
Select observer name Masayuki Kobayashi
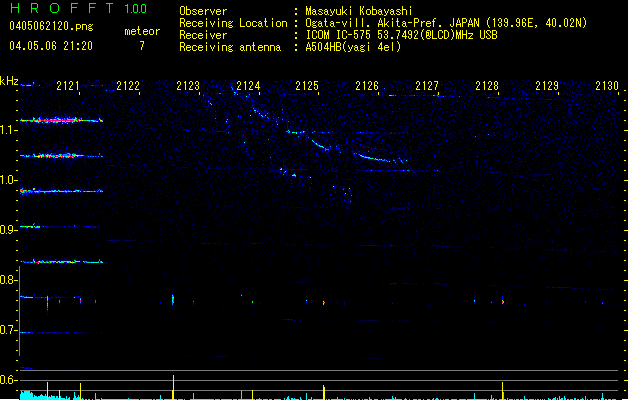click(359, 11)
